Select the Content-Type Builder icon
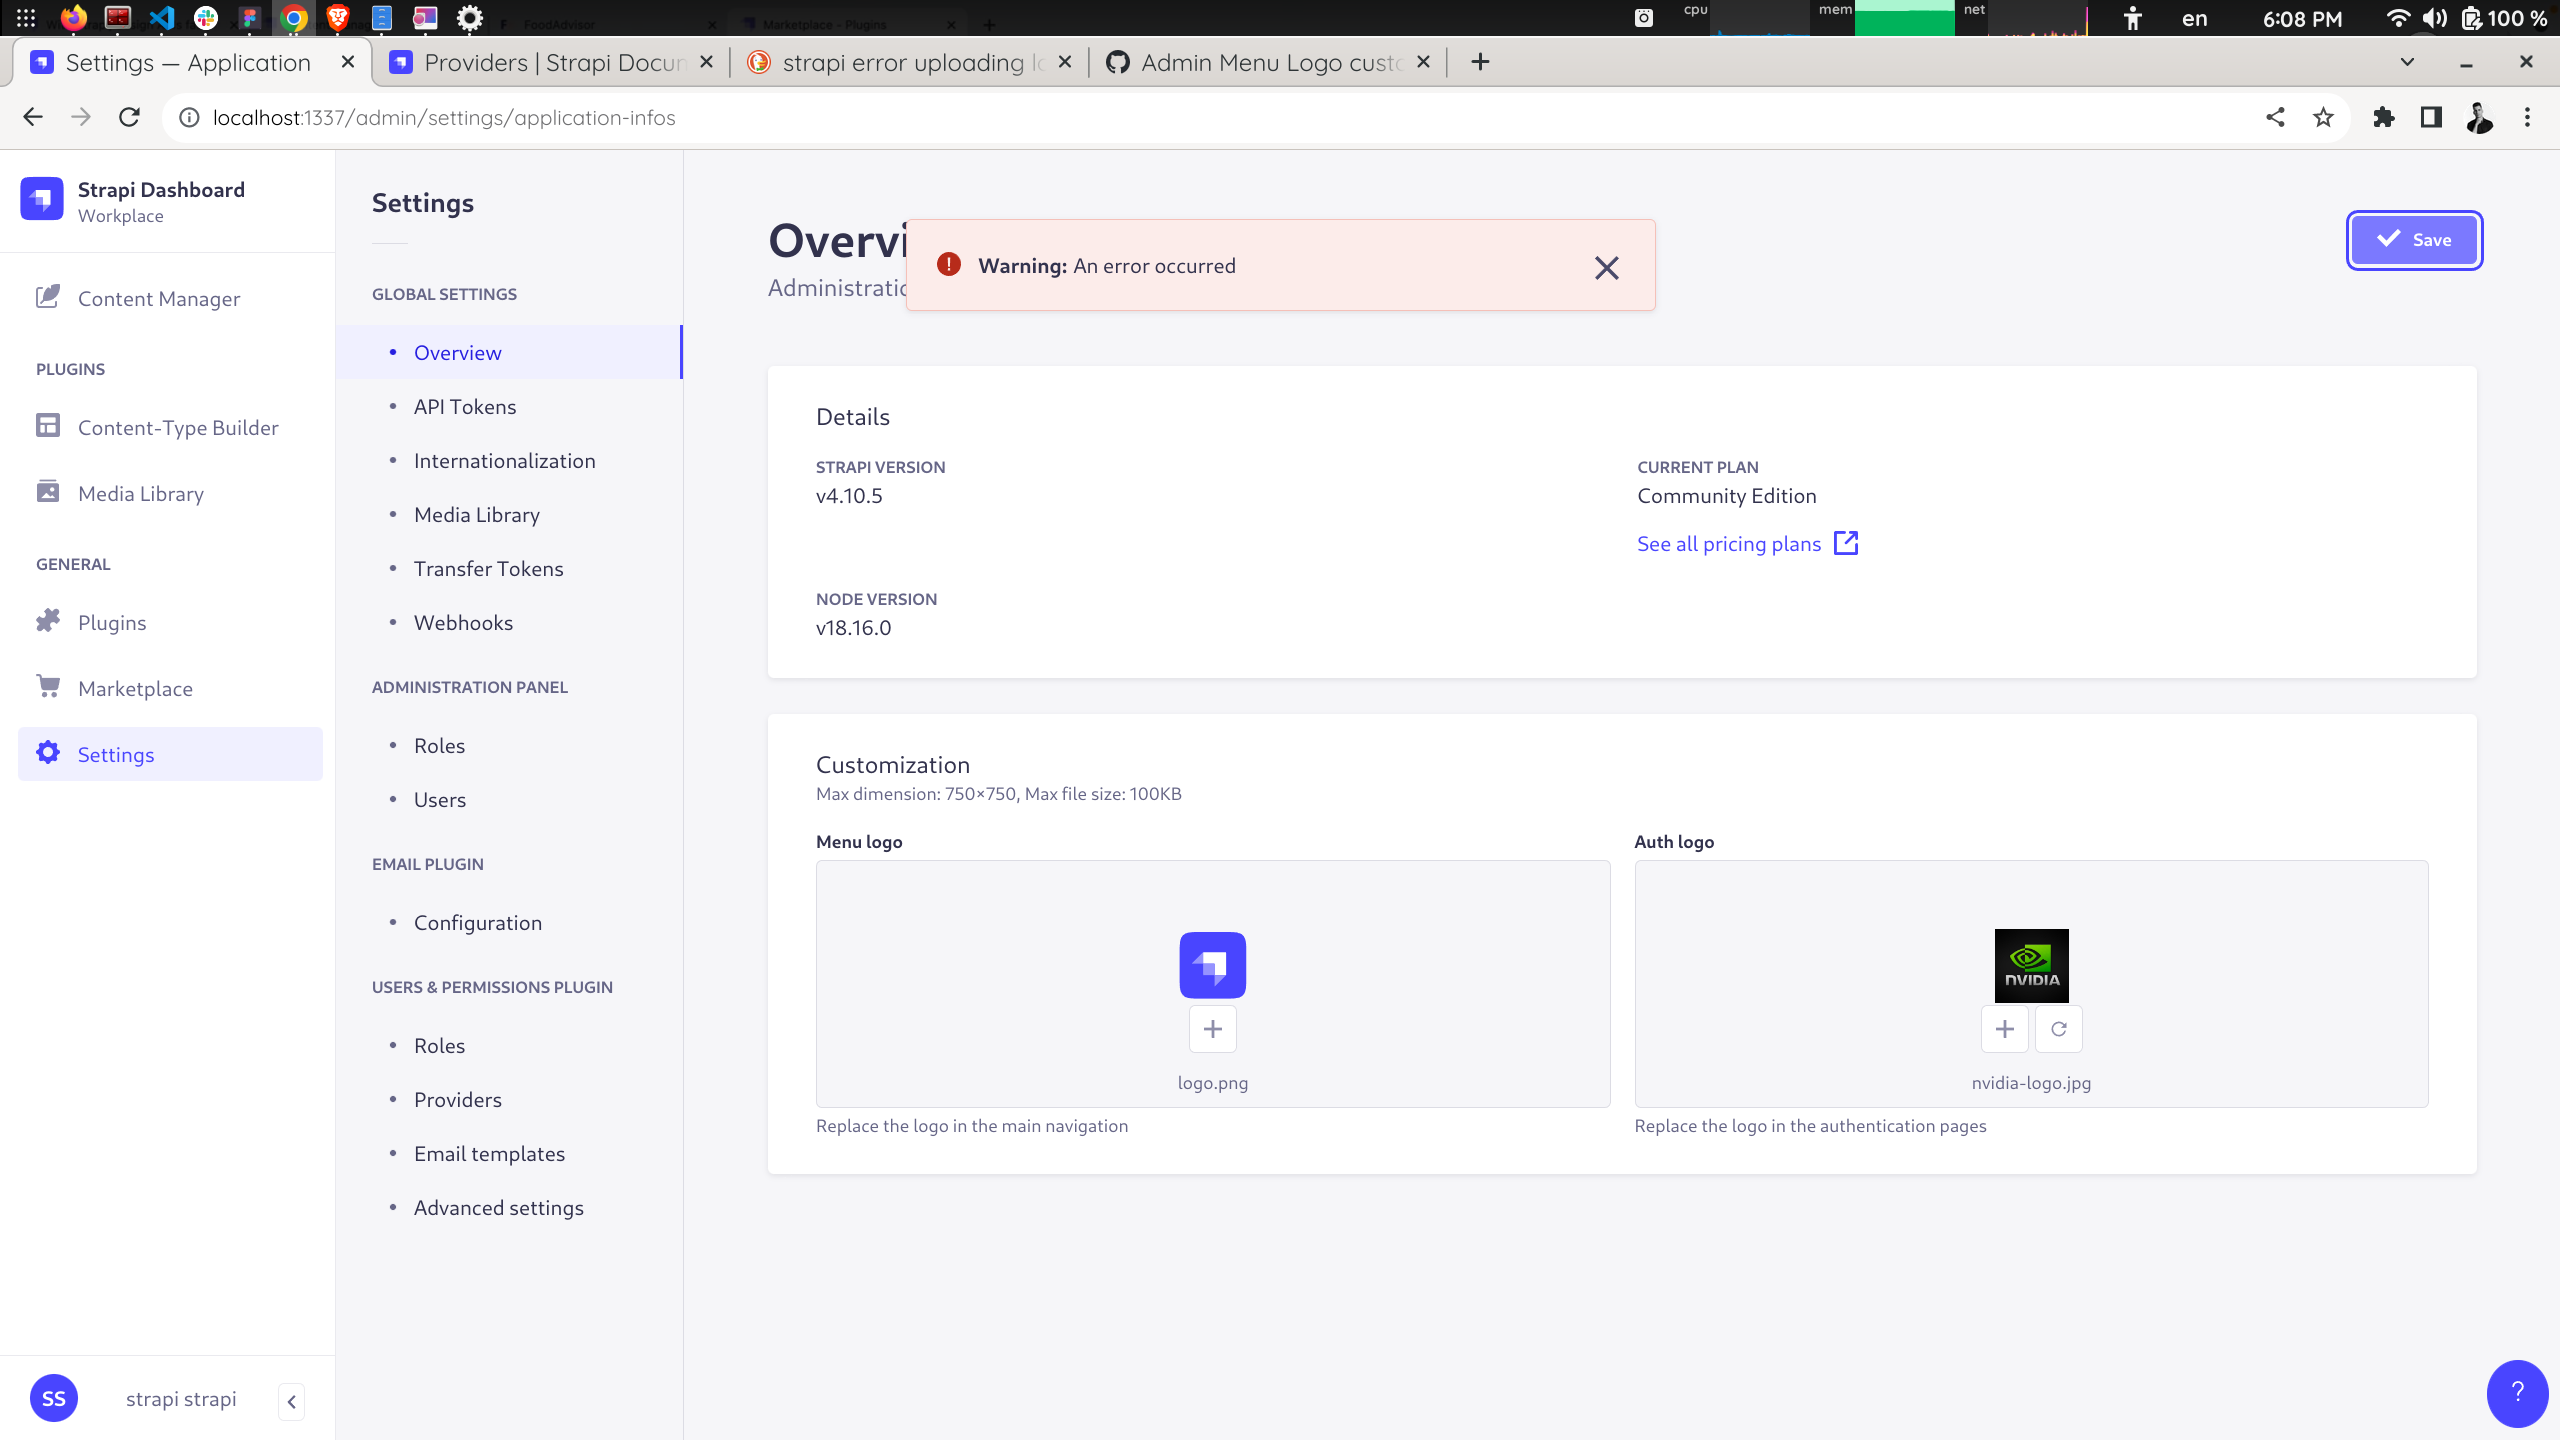This screenshot has height=1440, width=2560. click(47, 426)
